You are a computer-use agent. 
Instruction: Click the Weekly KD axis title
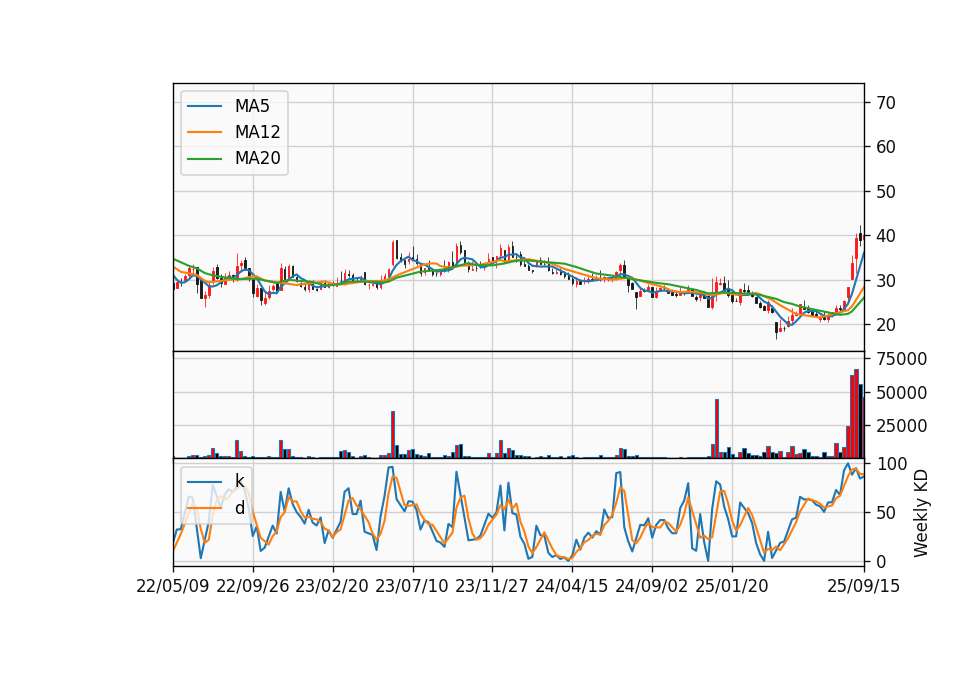920,513
